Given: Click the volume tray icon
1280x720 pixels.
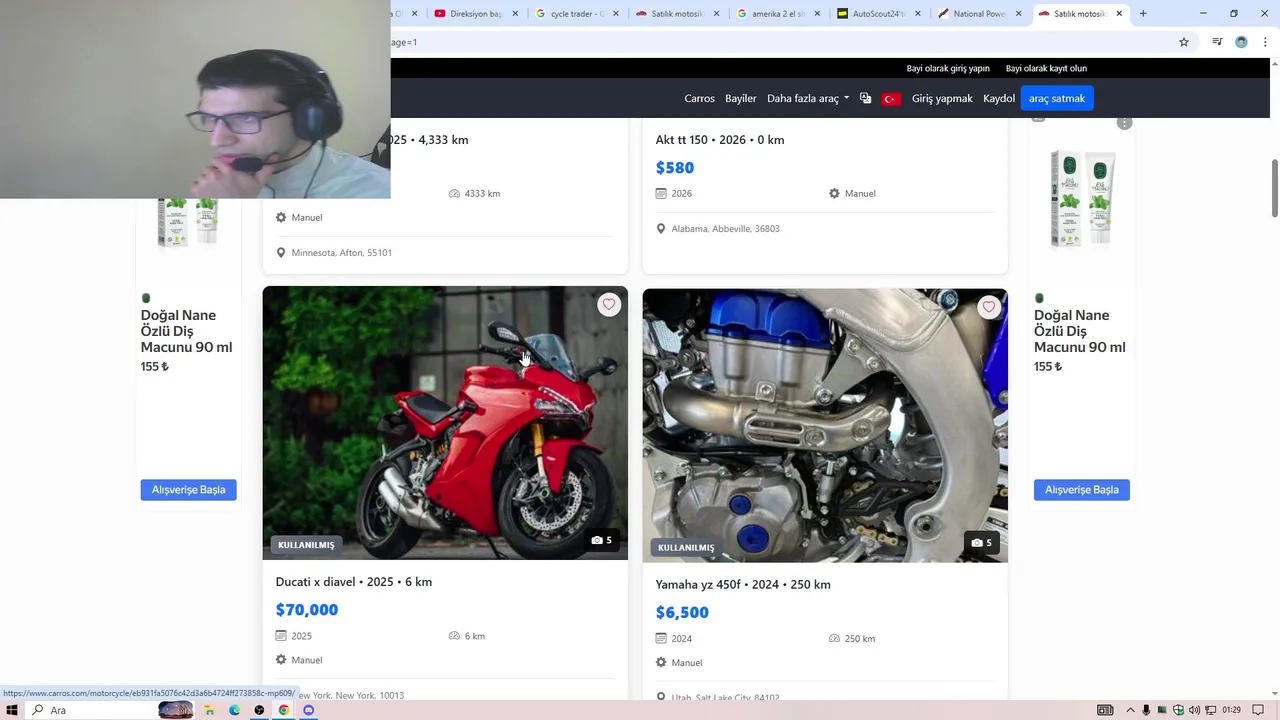Looking at the screenshot, I should (1194, 710).
